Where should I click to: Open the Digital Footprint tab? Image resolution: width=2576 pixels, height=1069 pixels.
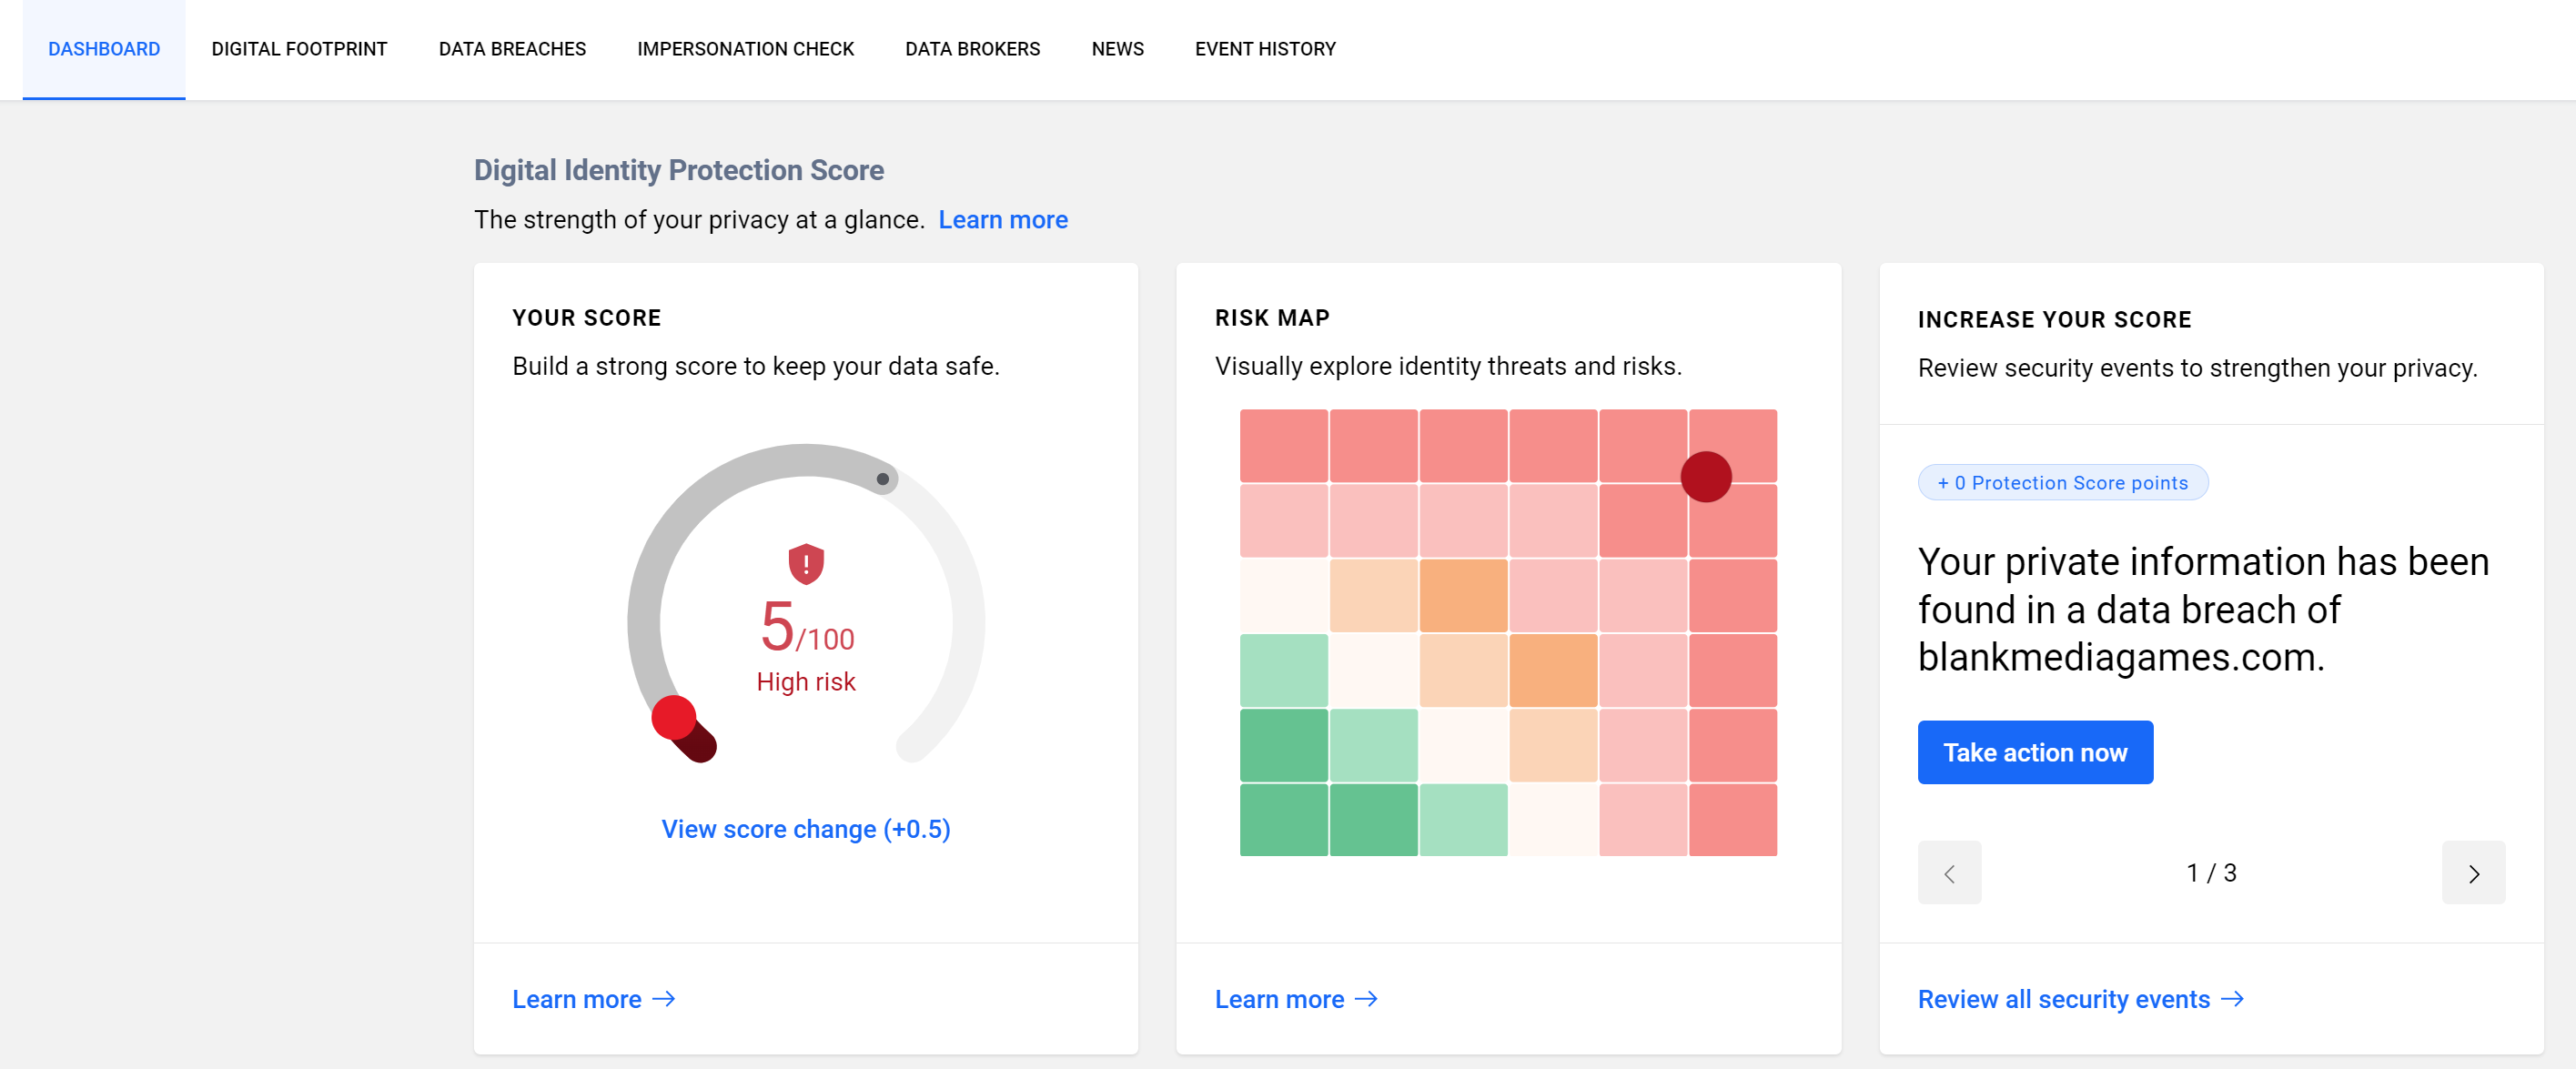click(299, 49)
